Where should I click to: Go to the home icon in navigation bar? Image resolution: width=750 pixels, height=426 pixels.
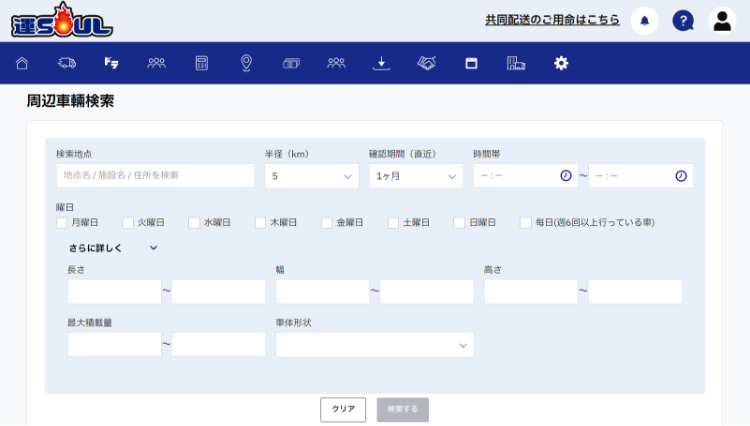coord(22,63)
